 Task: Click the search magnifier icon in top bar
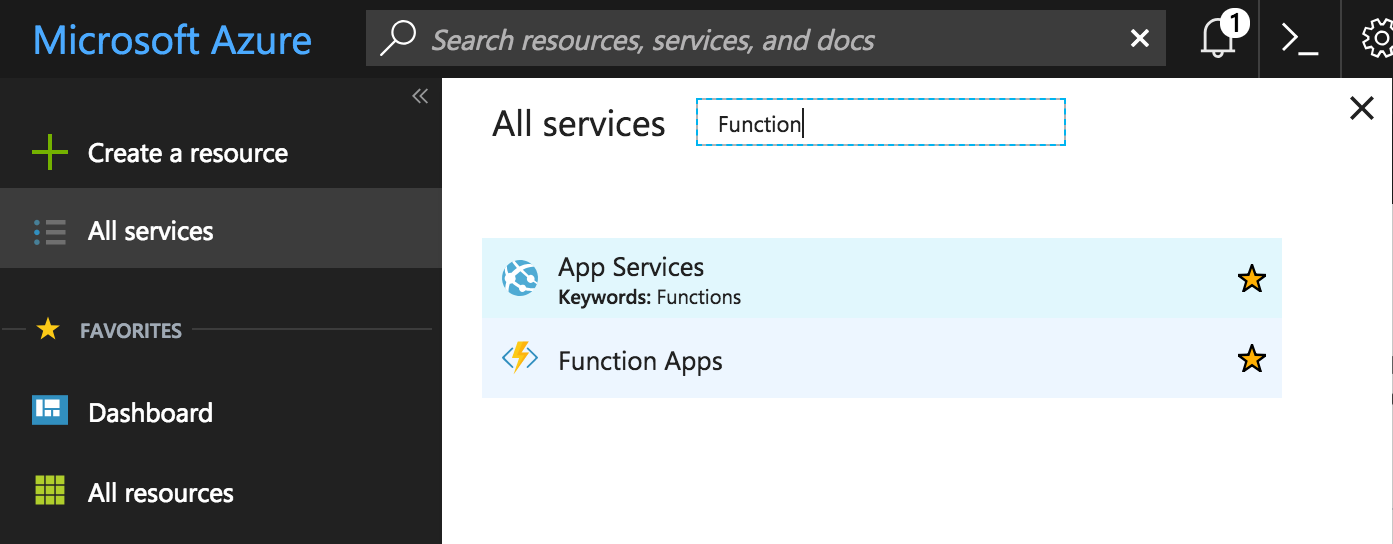tap(398, 38)
